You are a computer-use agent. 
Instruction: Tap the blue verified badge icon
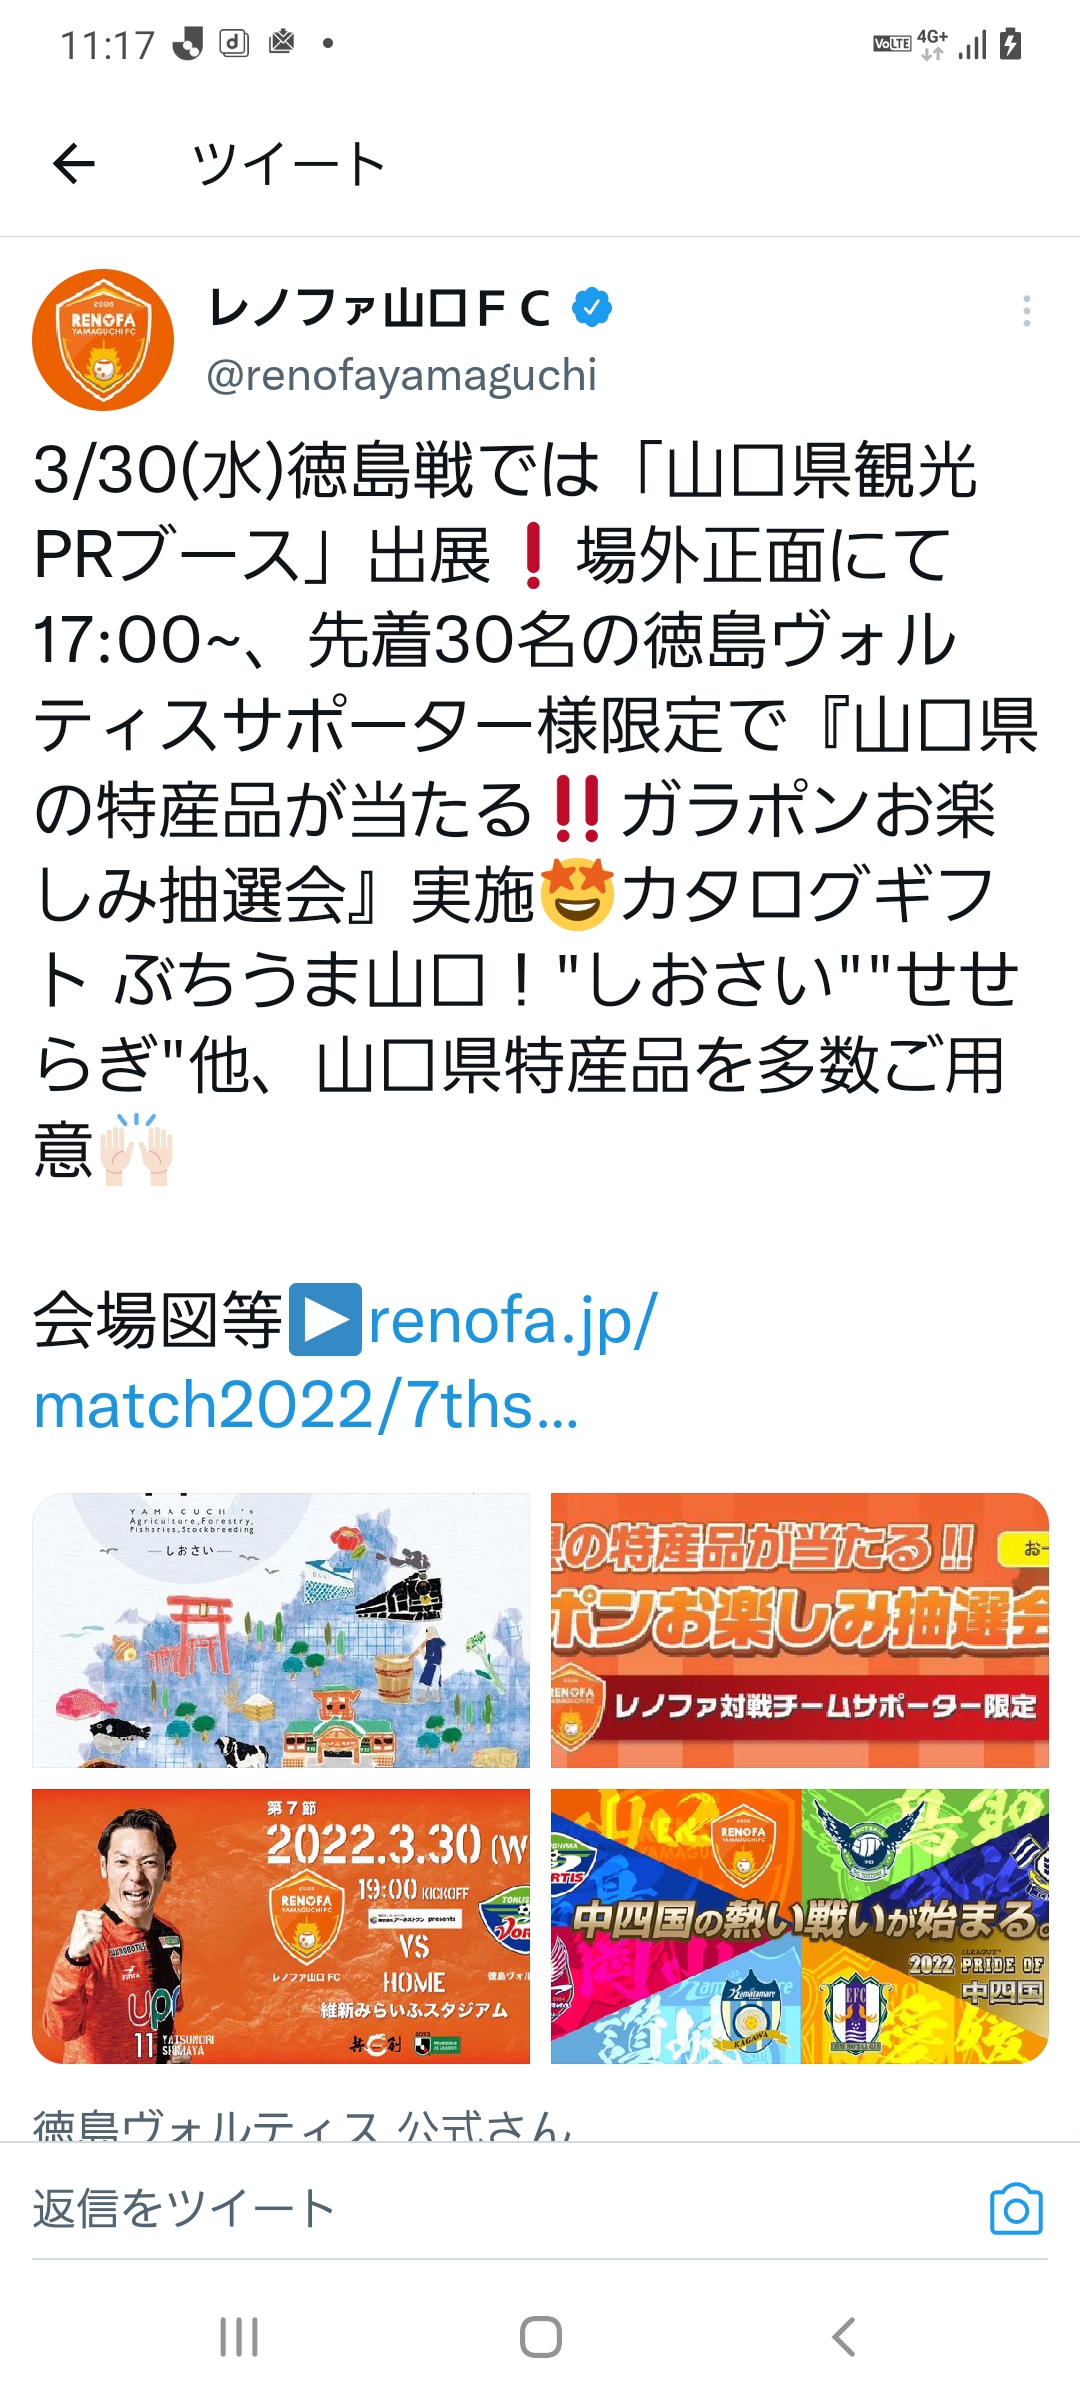(592, 307)
